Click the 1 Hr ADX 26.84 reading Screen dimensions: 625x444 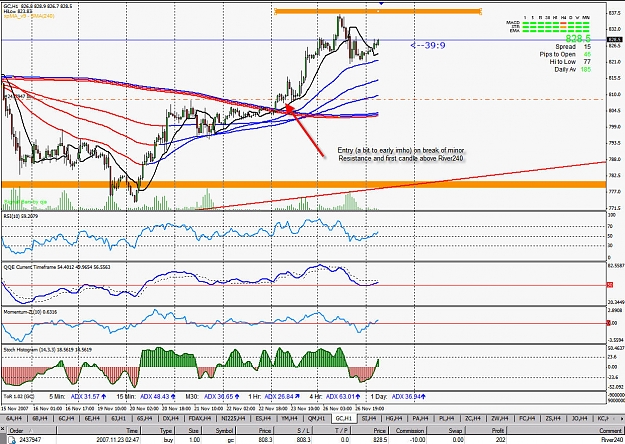273,397
